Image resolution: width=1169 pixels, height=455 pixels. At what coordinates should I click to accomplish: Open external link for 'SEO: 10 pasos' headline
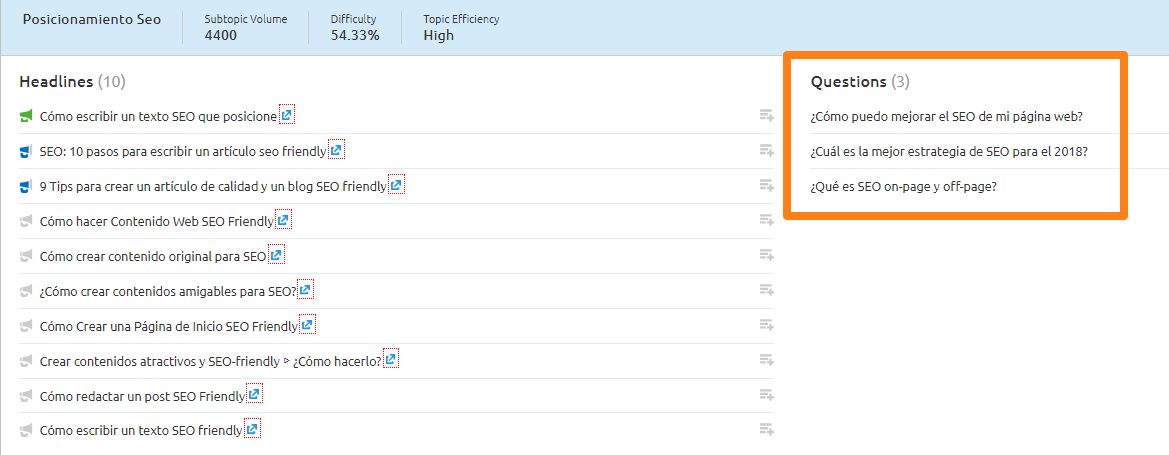(x=336, y=151)
